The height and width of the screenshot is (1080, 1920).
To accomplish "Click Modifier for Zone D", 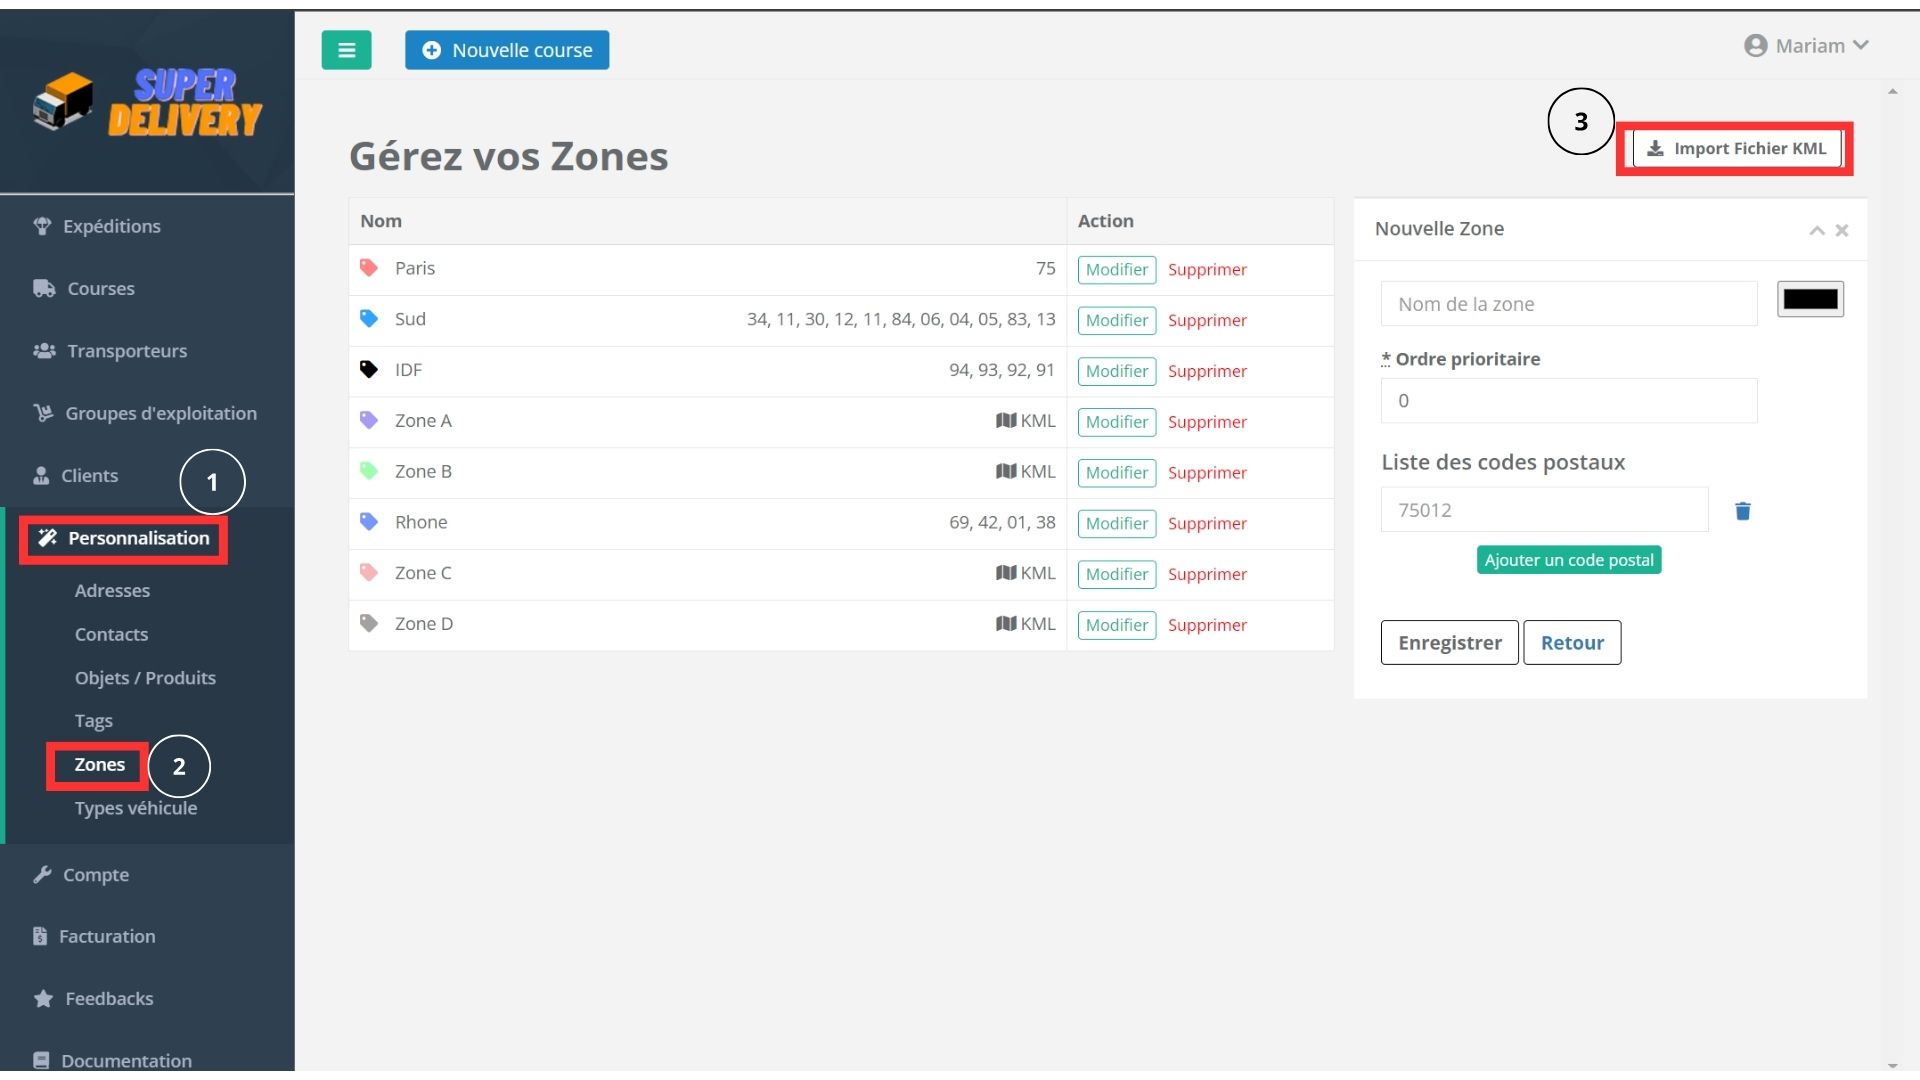I will (x=1117, y=625).
